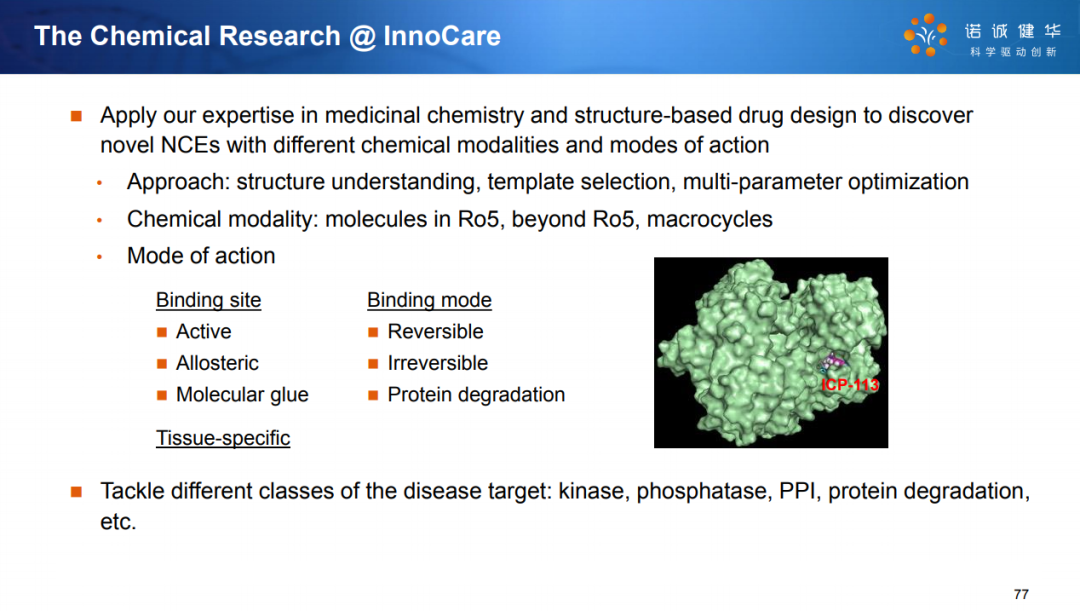
Task: Click the orange bullet beside Molecular glue
Action: [x=162, y=395]
